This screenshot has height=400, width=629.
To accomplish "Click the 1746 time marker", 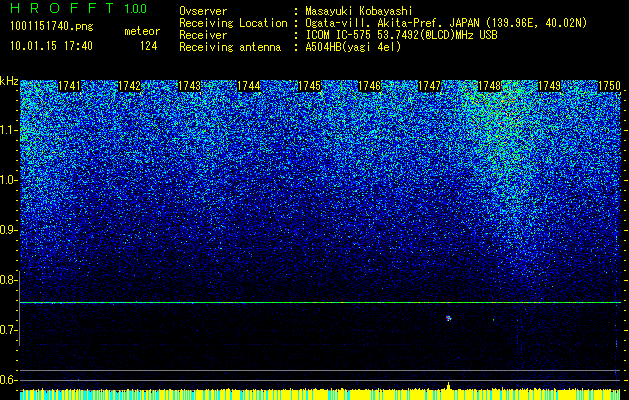I will 369,86.
